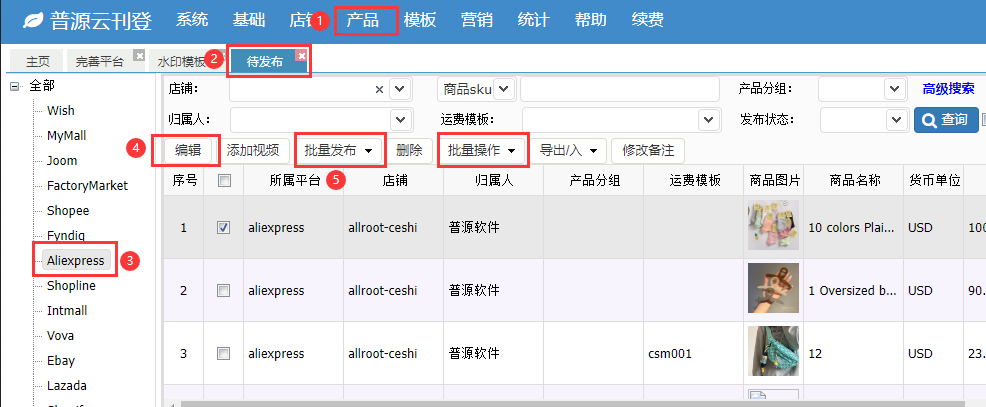Uncheck the row 1 checkbox
Image resolution: width=986 pixels, height=407 pixels.
[x=223, y=228]
